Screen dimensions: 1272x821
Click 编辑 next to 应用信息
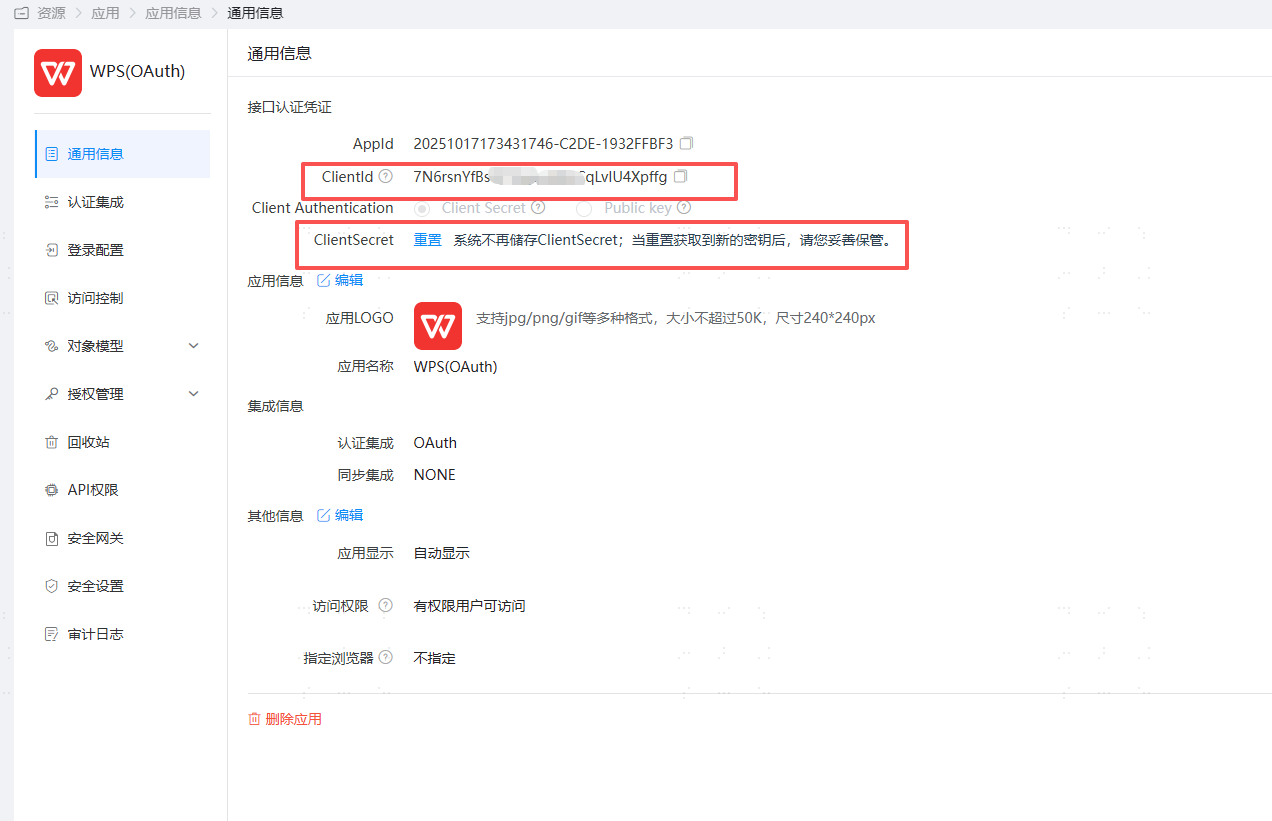(340, 280)
